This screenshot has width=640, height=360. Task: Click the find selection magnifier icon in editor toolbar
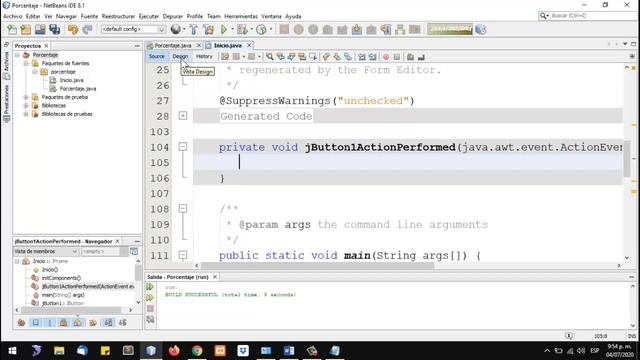pos(269,57)
